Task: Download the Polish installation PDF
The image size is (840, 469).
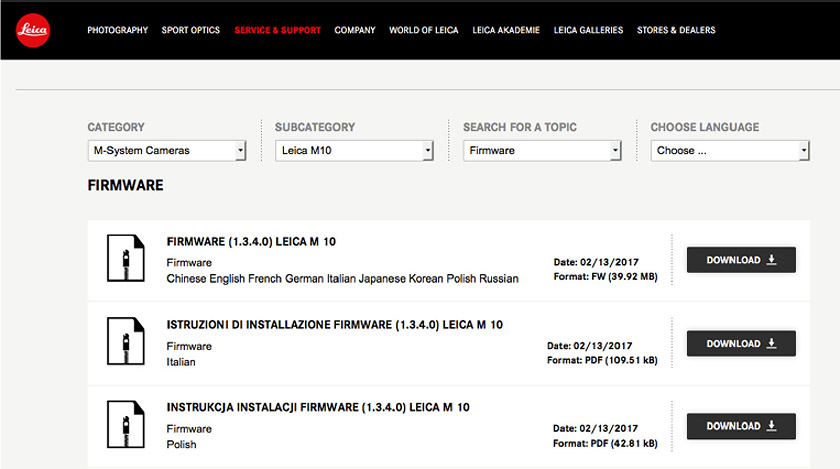Action: click(x=741, y=426)
